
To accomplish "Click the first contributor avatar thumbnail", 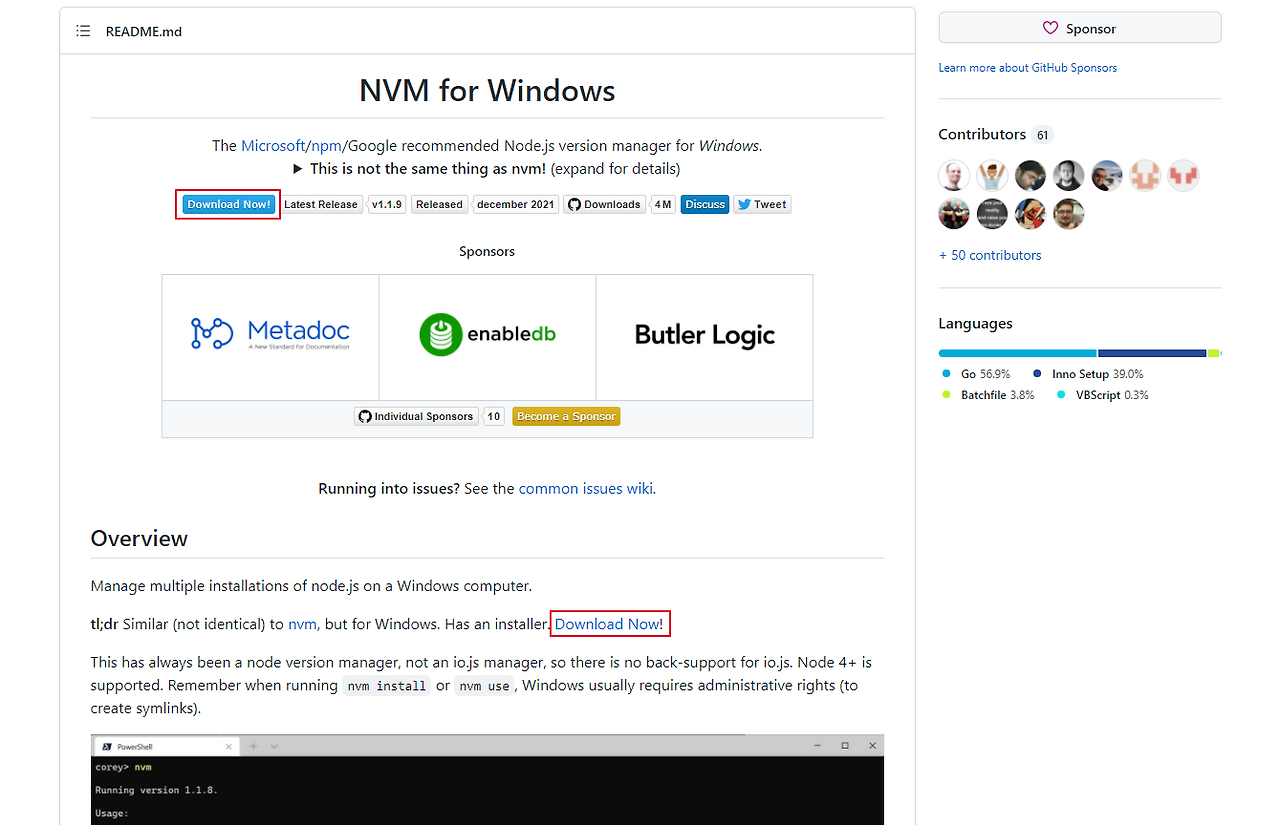I will tap(953, 175).
